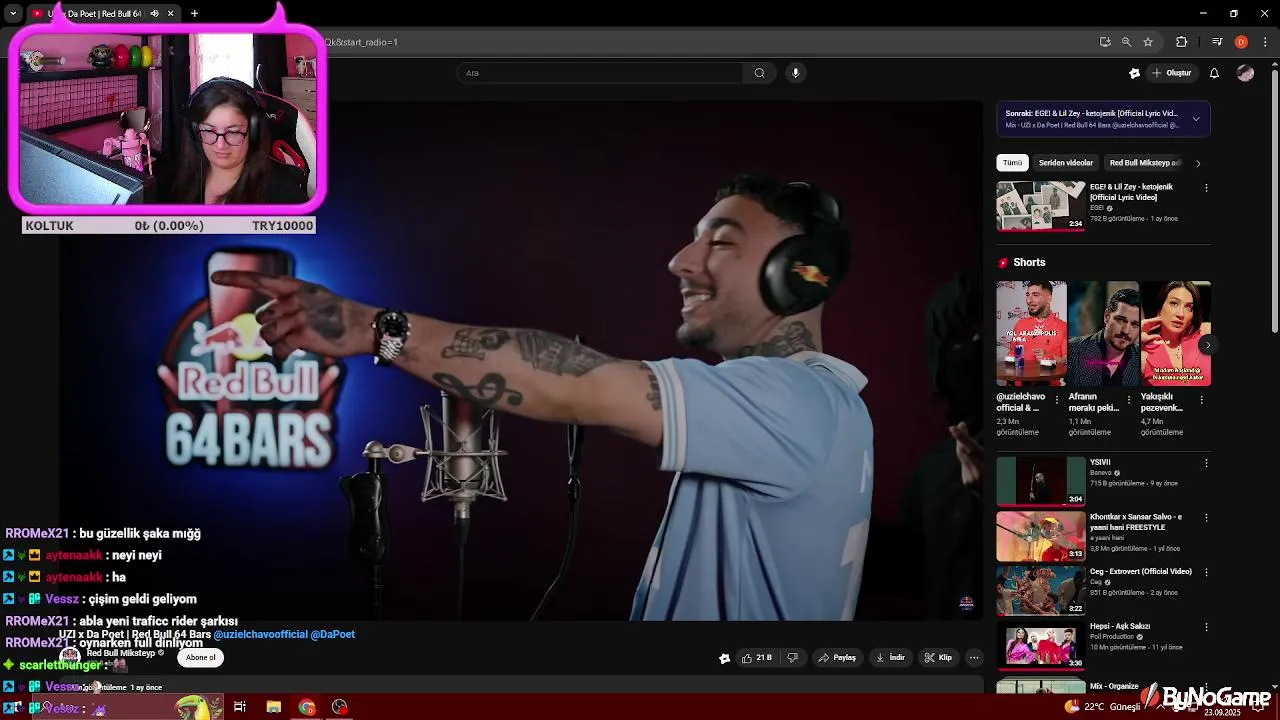This screenshot has height=720, width=1280.
Task: Open options for Yakışıklı Short
Action: [x=1201, y=400]
